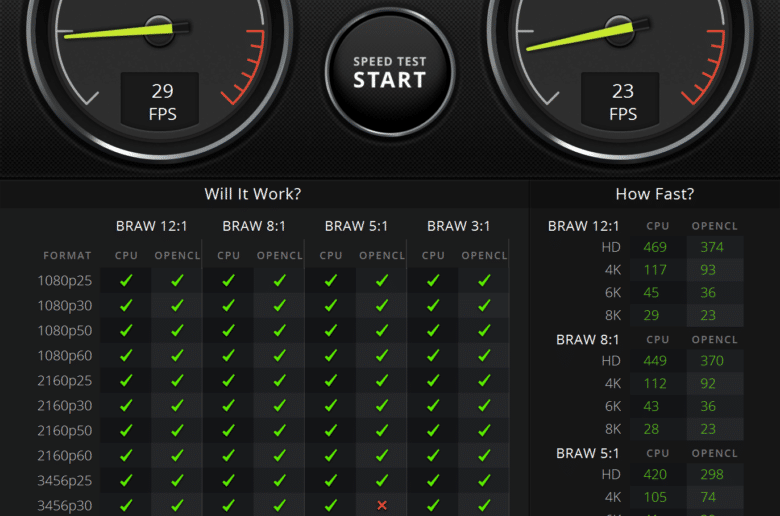Image resolution: width=780 pixels, height=516 pixels.
Task: Click the 3456p30 format row label
Action: [65, 506]
